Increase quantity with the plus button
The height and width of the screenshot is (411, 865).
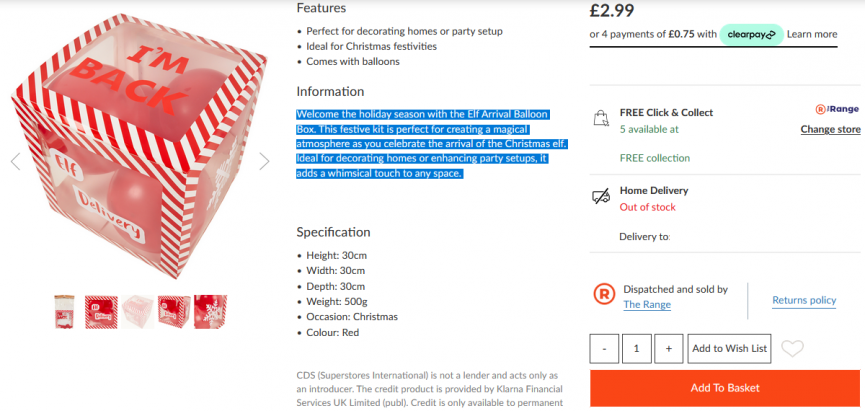669,348
